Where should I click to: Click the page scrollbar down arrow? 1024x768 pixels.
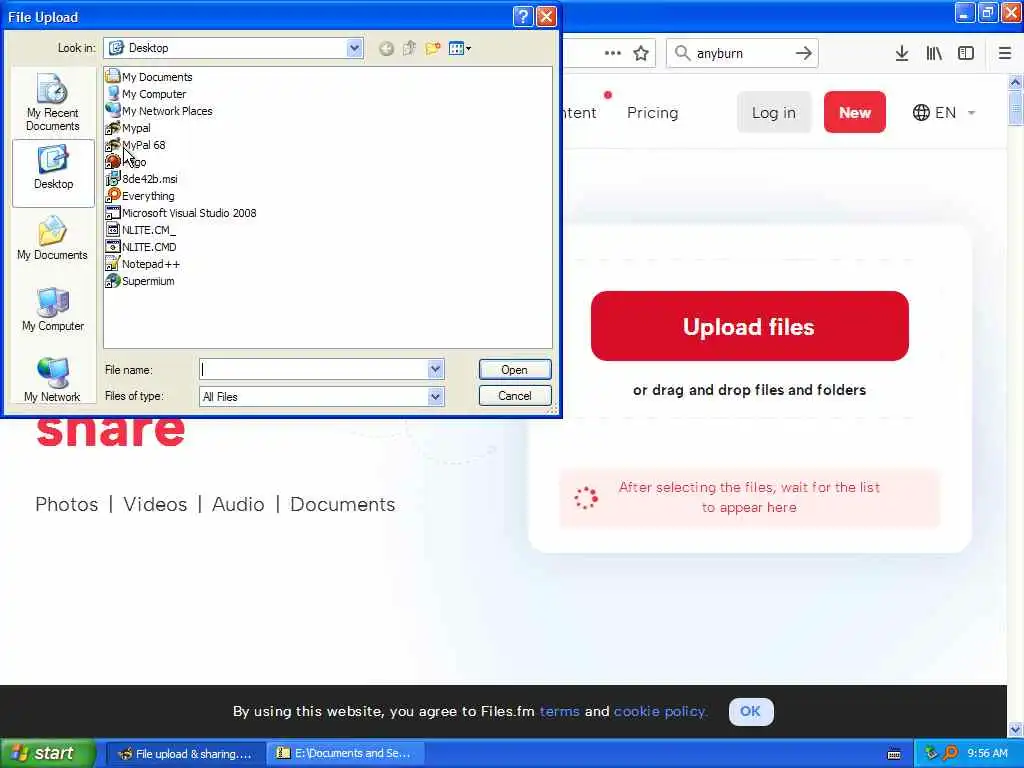click(1015, 729)
